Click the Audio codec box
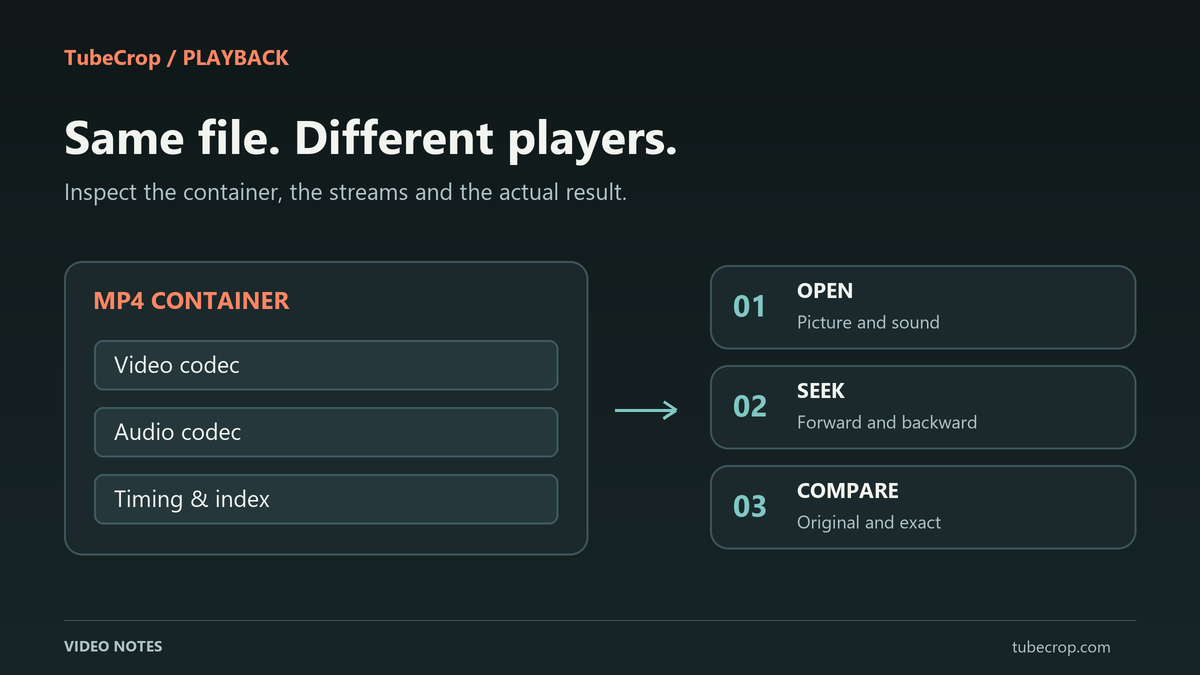The height and width of the screenshot is (675, 1200). 326,432
